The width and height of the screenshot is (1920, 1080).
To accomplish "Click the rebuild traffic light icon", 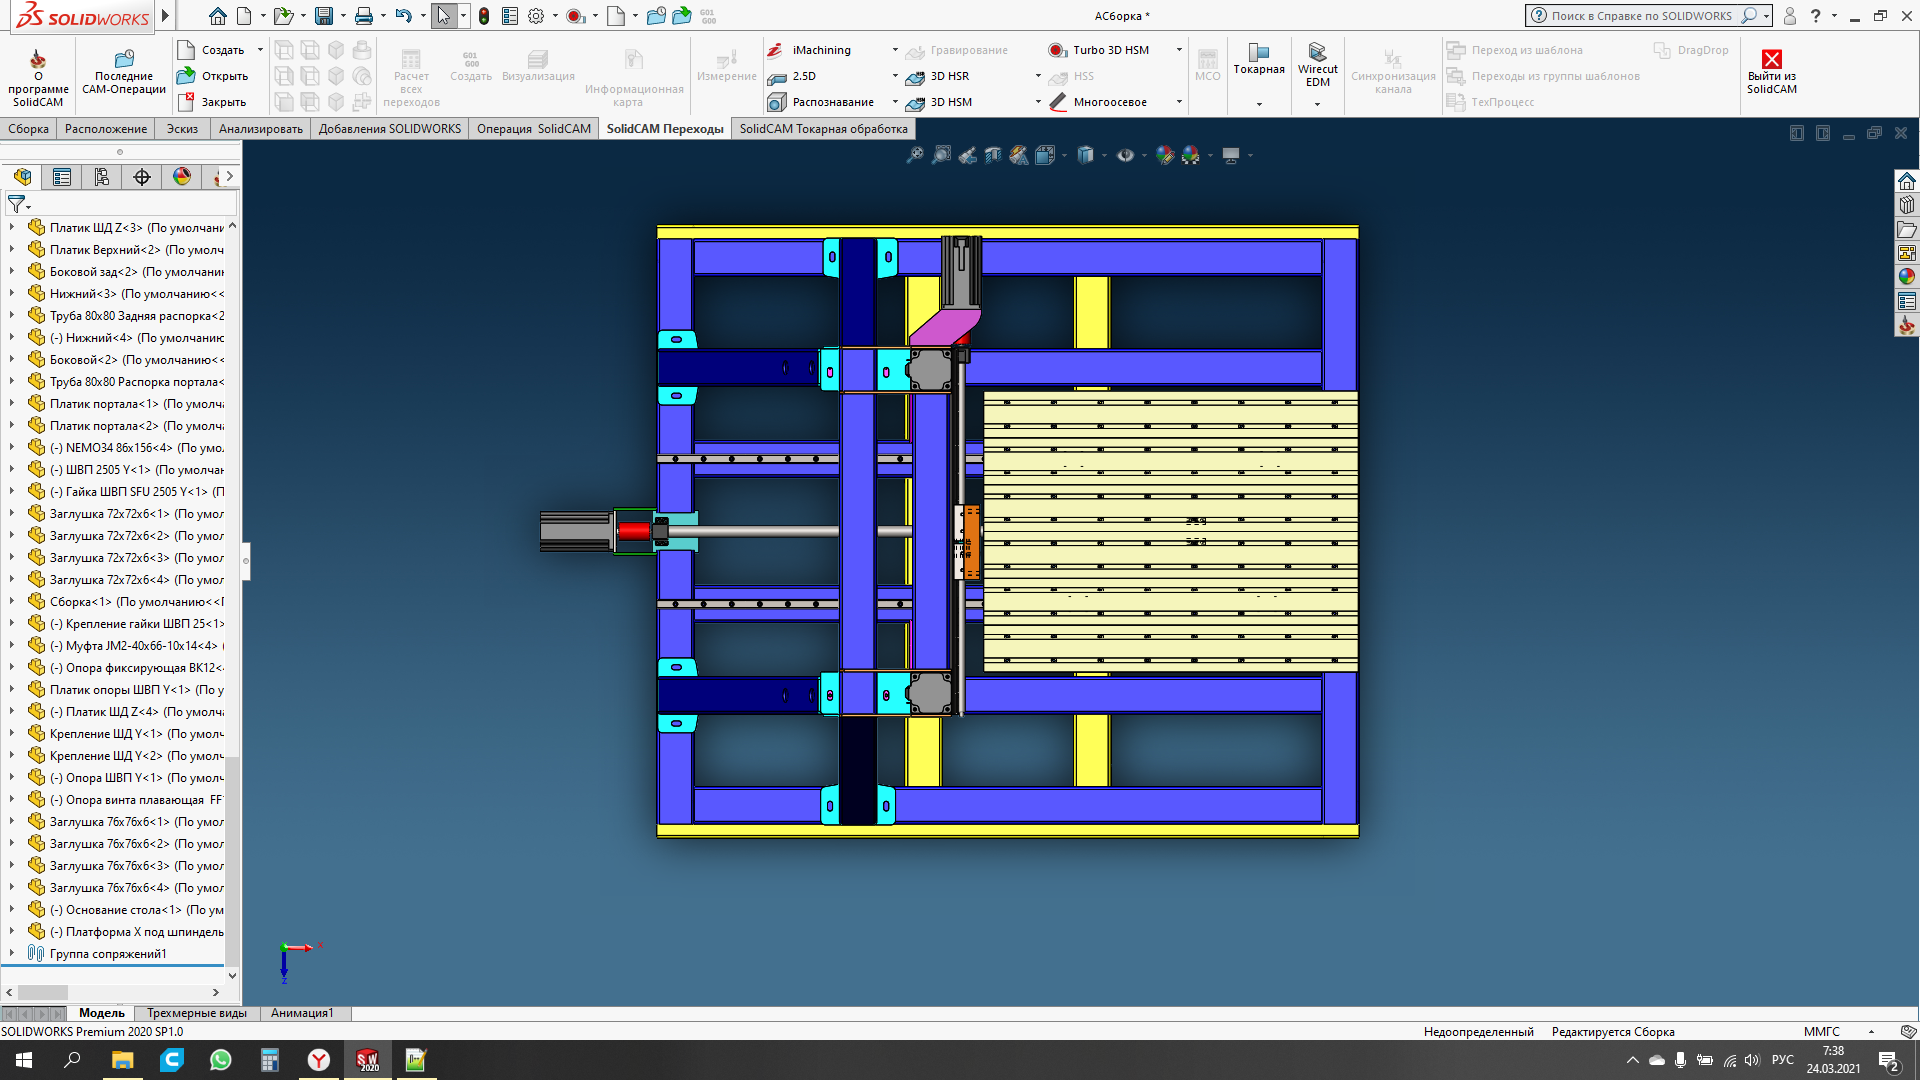I will [484, 16].
